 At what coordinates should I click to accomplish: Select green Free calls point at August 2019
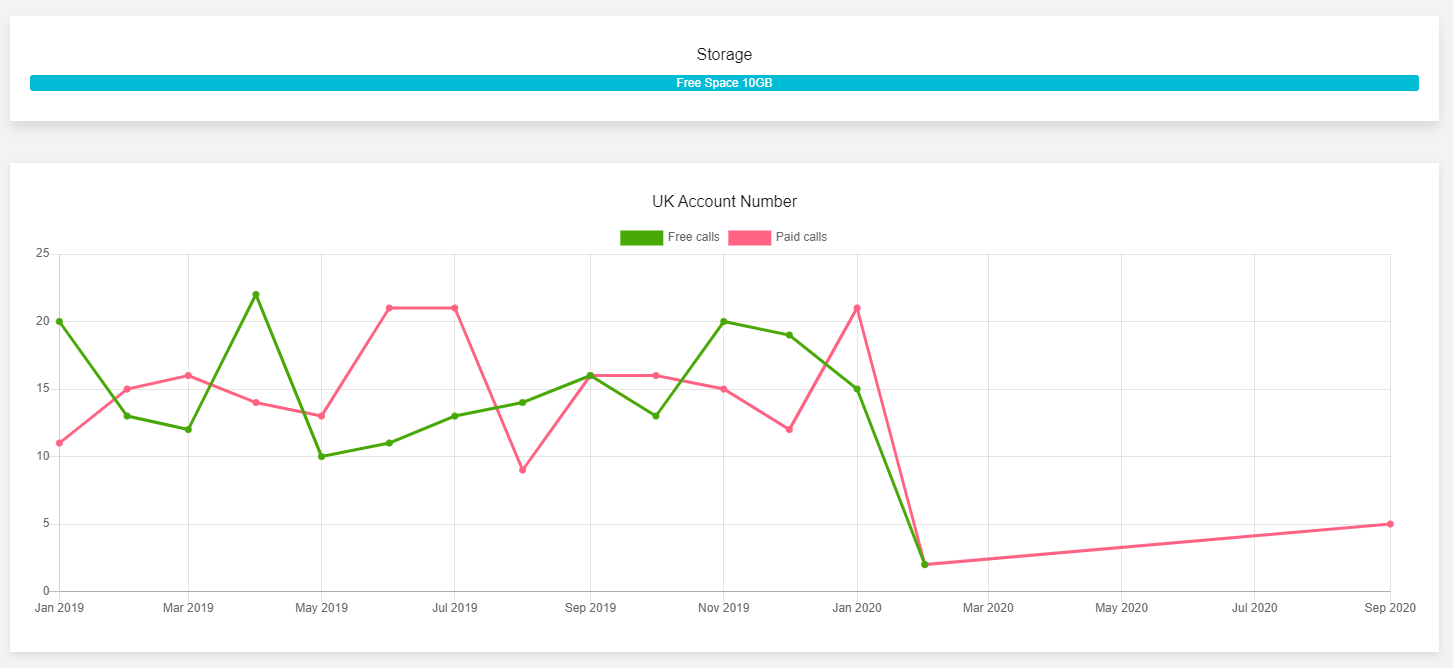(522, 402)
